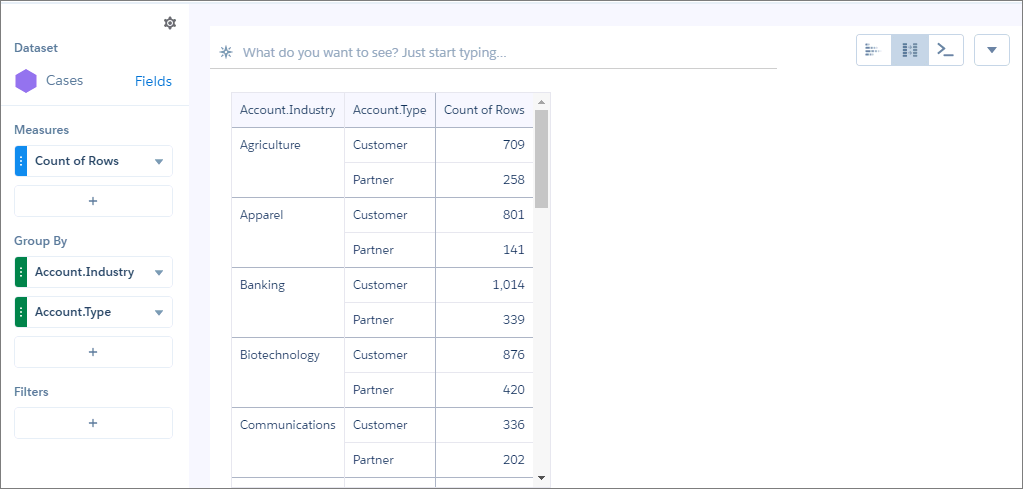Screen dimensions: 1023x489
Task: Click the Account.Type column header
Action: (389, 110)
